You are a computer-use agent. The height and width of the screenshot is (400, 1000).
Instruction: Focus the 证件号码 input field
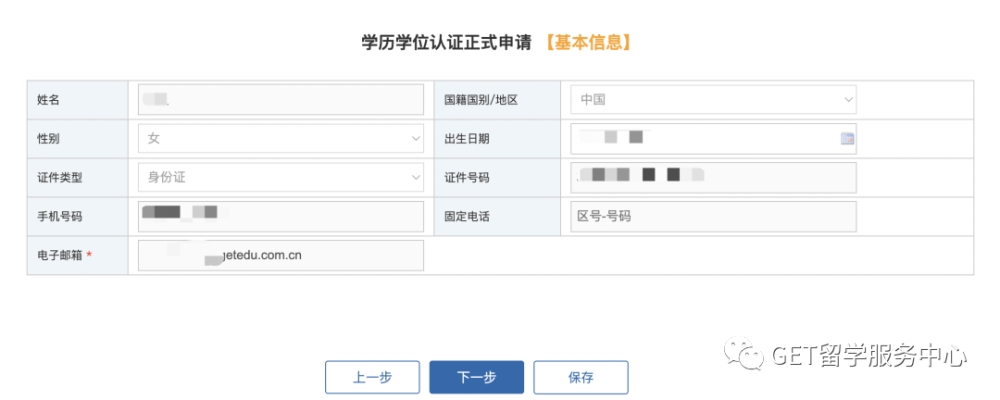tap(714, 177)
